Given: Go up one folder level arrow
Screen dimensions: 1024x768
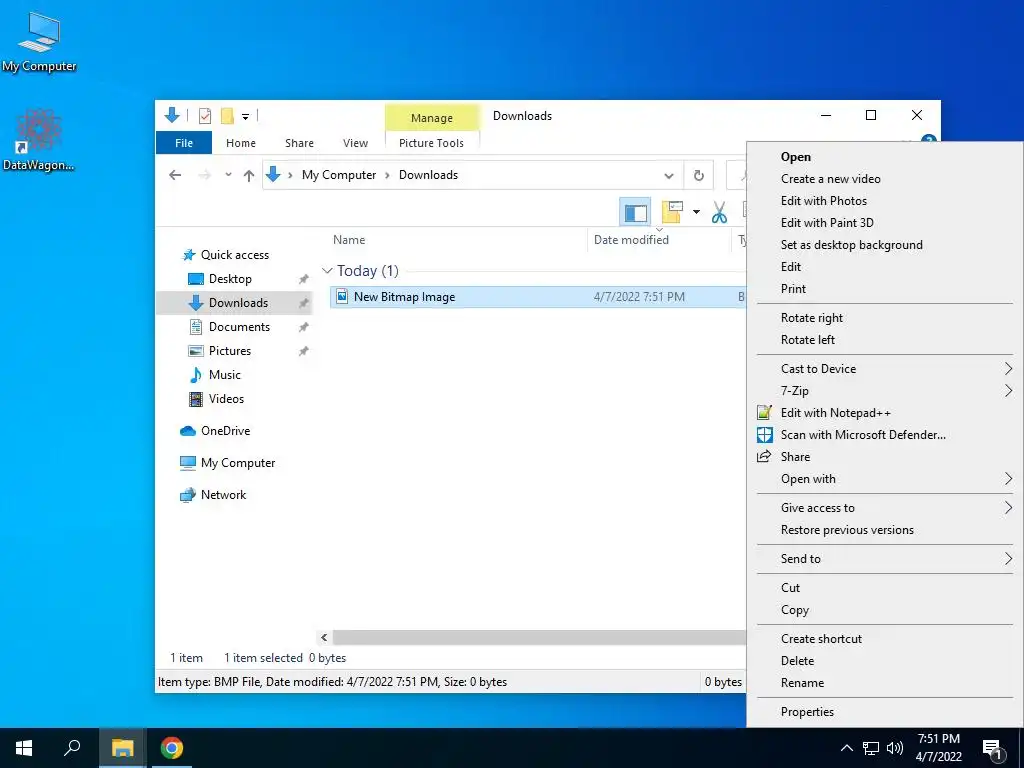Looking at the screenshot, I should point(249,175).
